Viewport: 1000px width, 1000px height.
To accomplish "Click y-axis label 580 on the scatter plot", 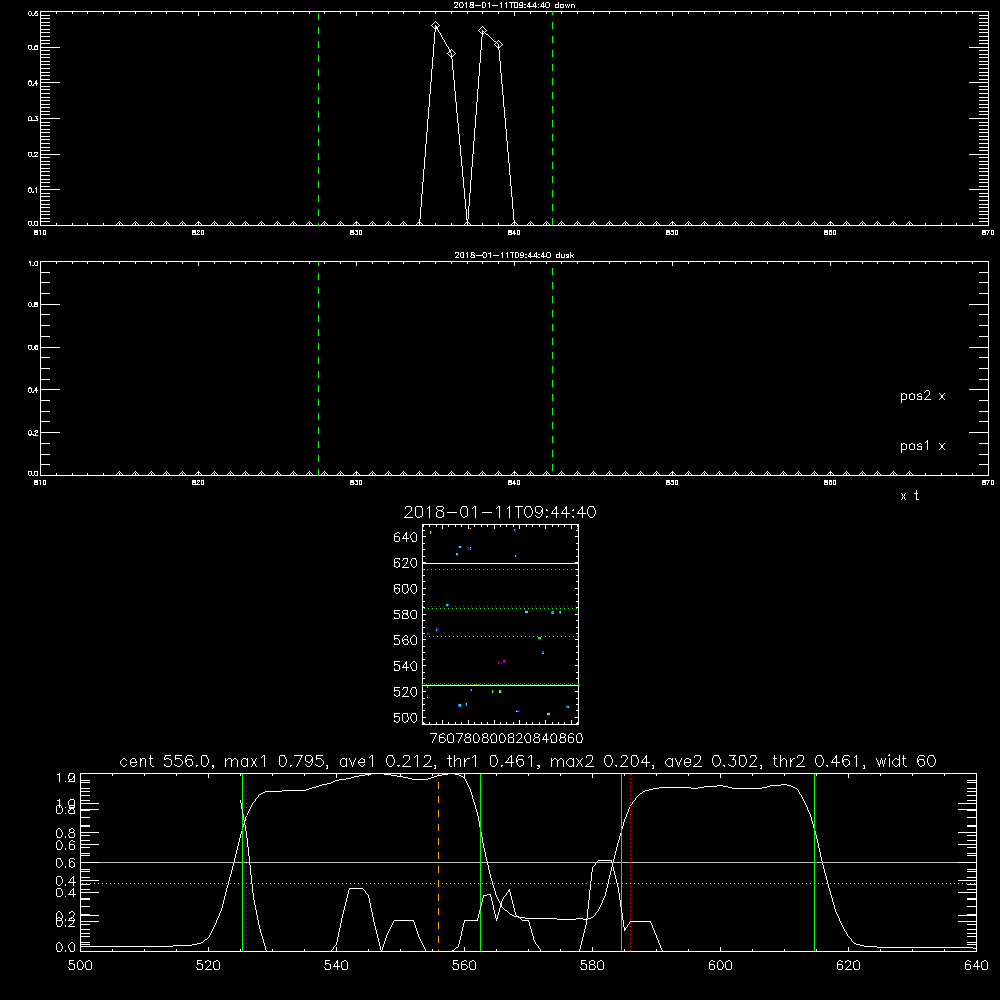I will pyautogui.click(x=406, y=615).
